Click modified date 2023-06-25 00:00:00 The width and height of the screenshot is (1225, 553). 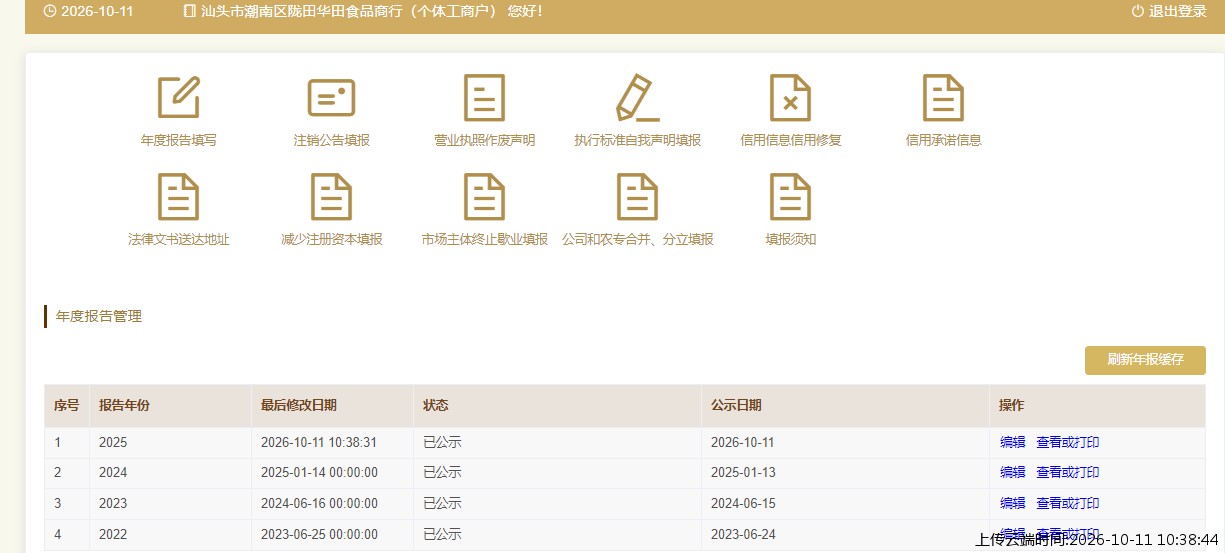pos(319,534)
